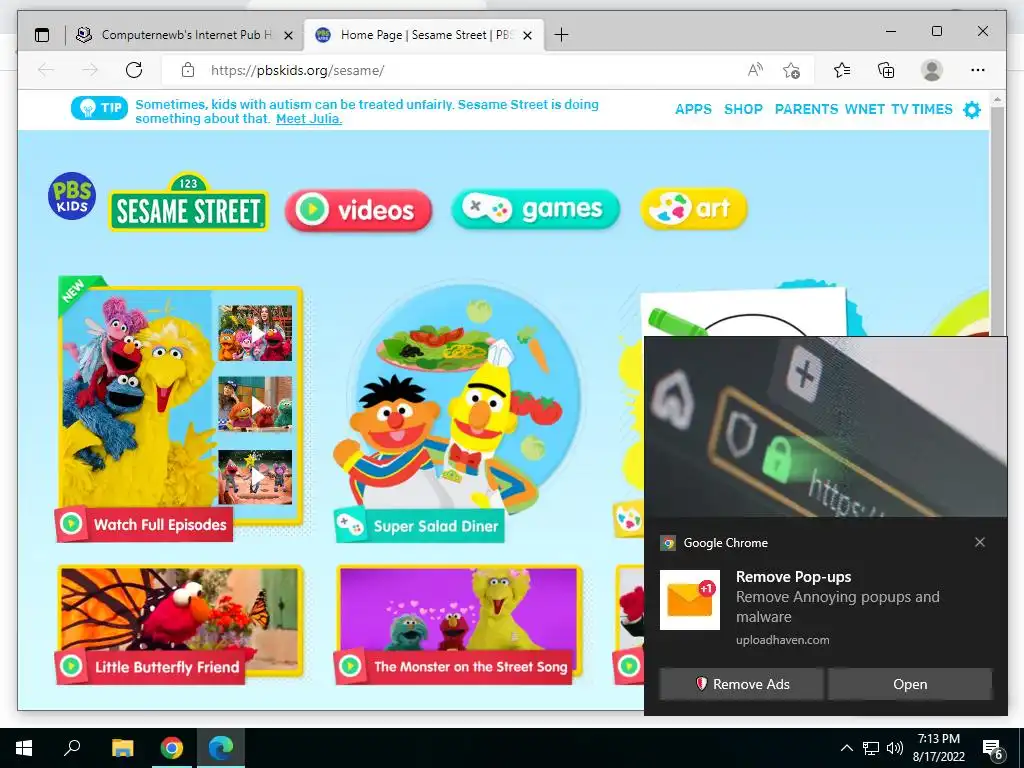Open the Action Center notifications icon
1024x768 pixels.
993,749
